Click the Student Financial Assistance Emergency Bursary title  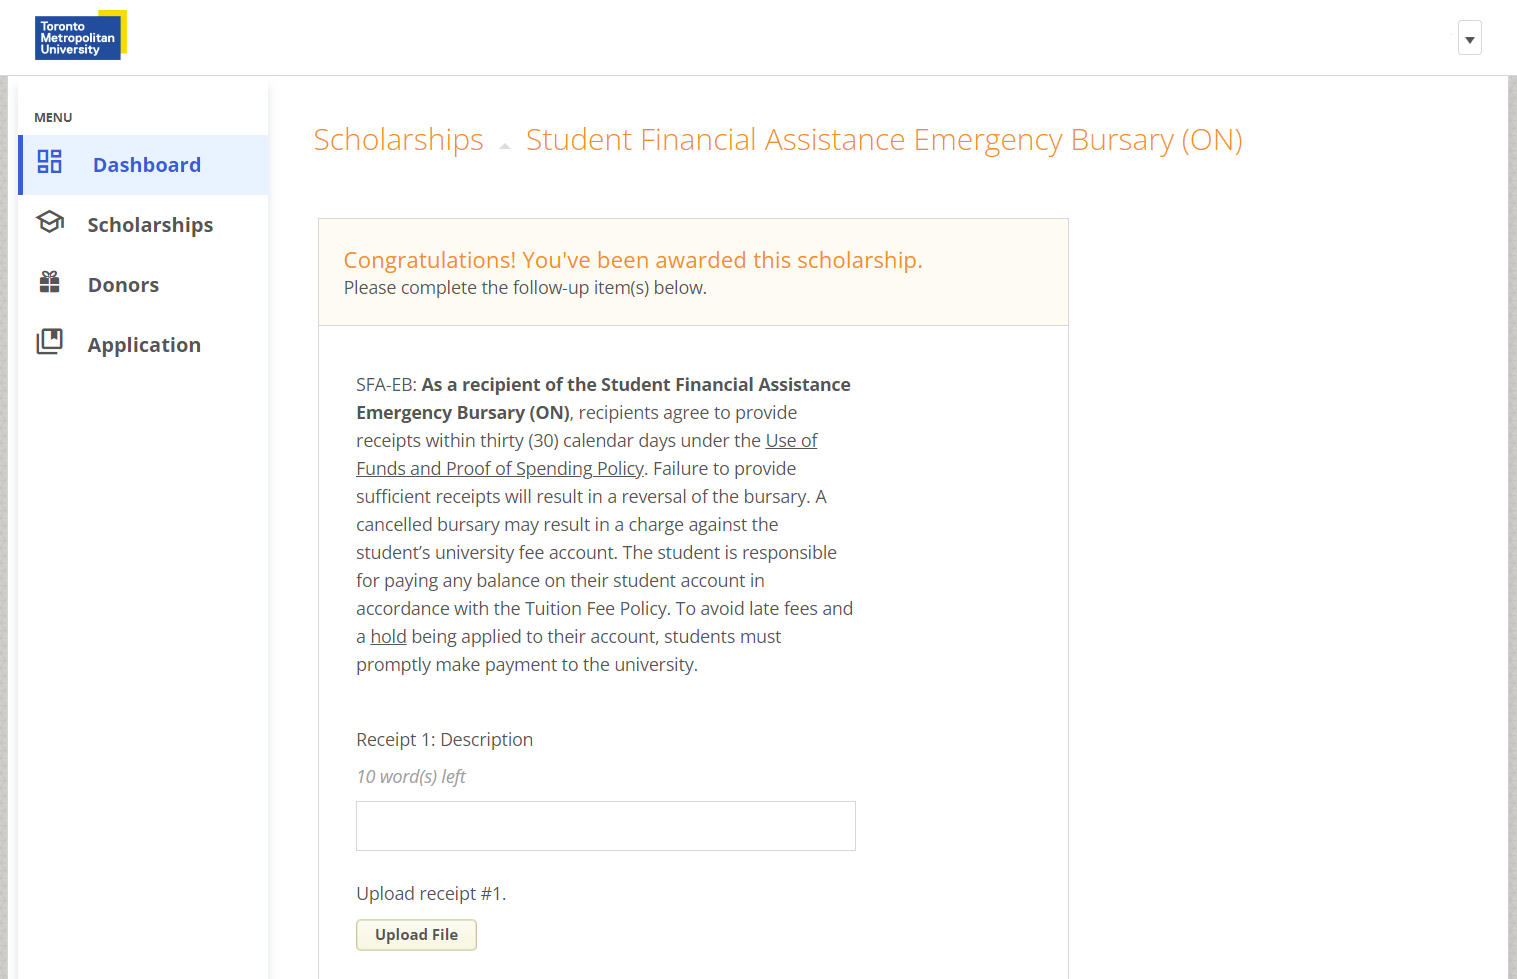[x=884, y=140]
